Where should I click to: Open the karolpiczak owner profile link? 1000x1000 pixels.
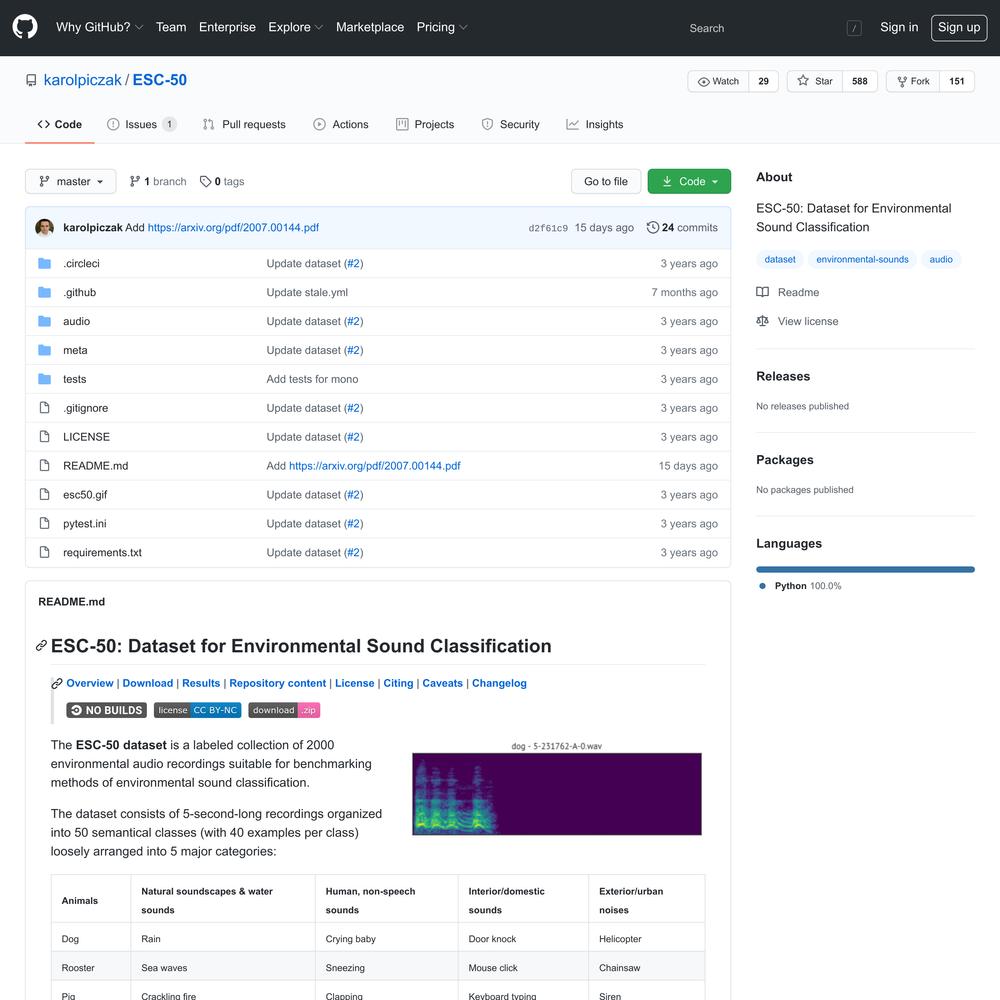[82, 80]
